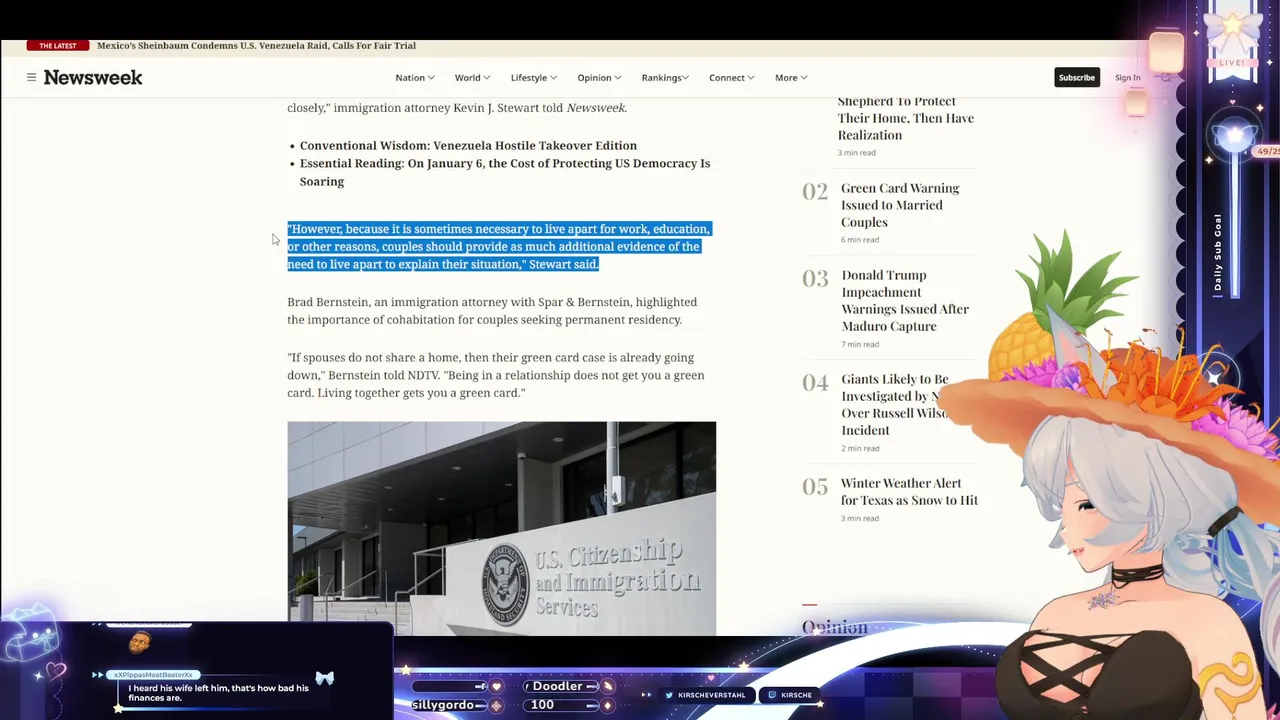The width and height of the screenshot is (1280, 720).
Task: Click the Twitter icon beside KIRSCHEVERSTAHL
Action: (670, 695)
